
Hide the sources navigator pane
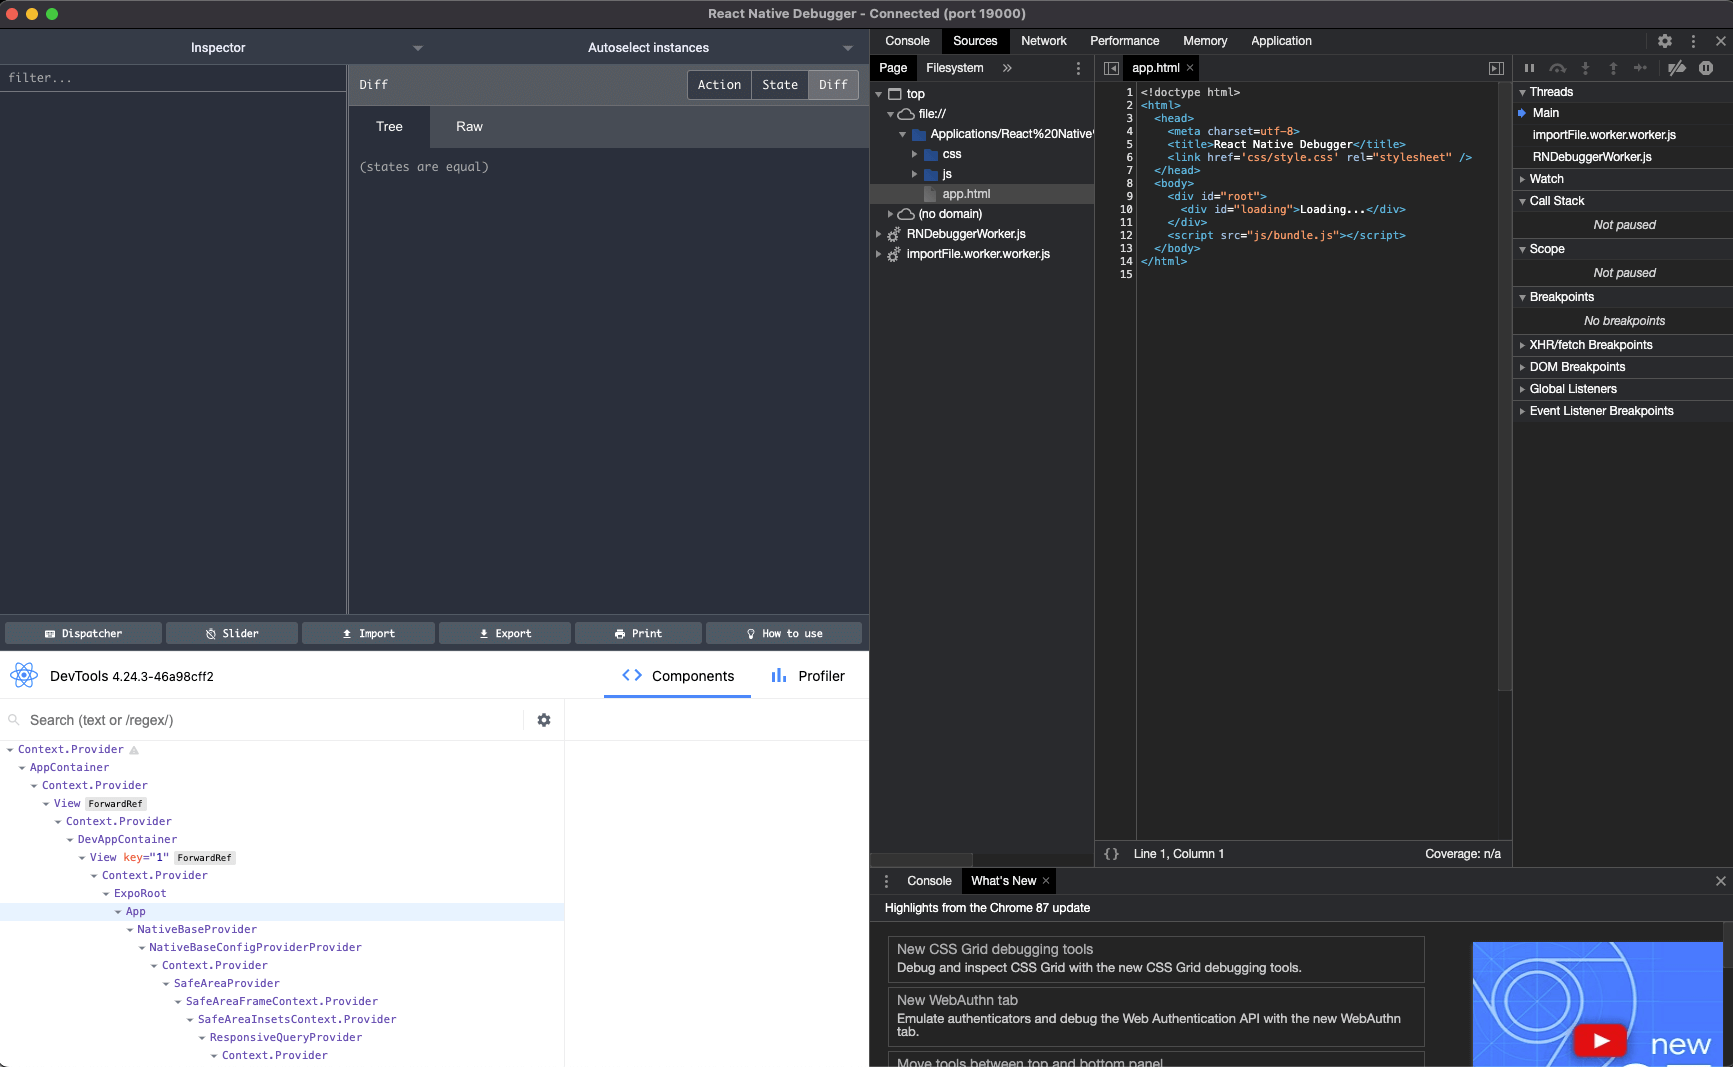tap(1111, 68)
